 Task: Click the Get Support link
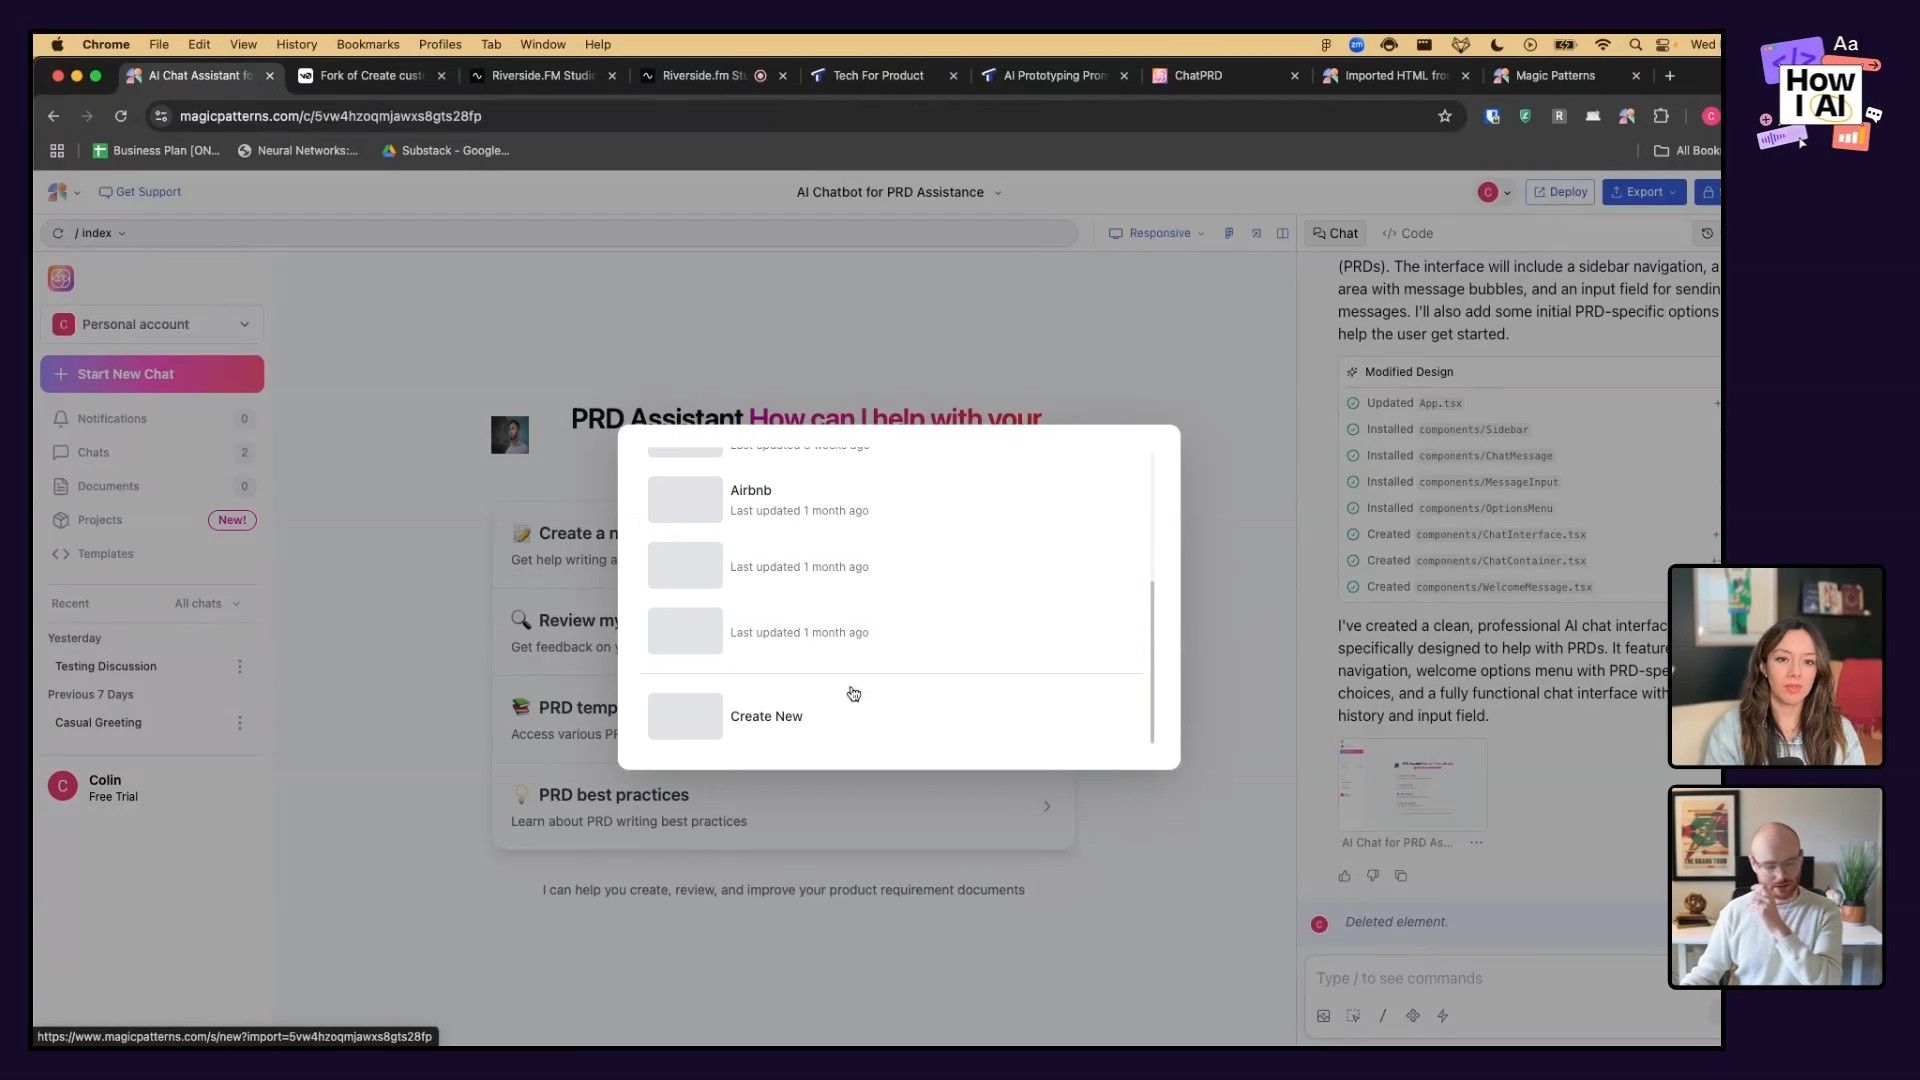(140, 192)
